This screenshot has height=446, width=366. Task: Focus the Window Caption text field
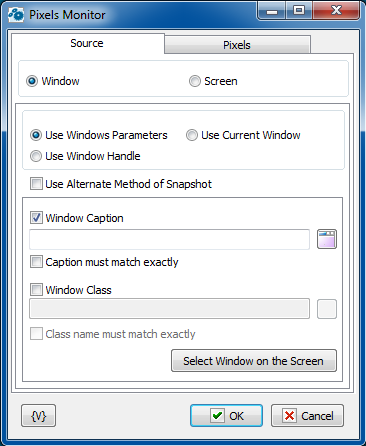pyautogui.click(x=169, y=239)
